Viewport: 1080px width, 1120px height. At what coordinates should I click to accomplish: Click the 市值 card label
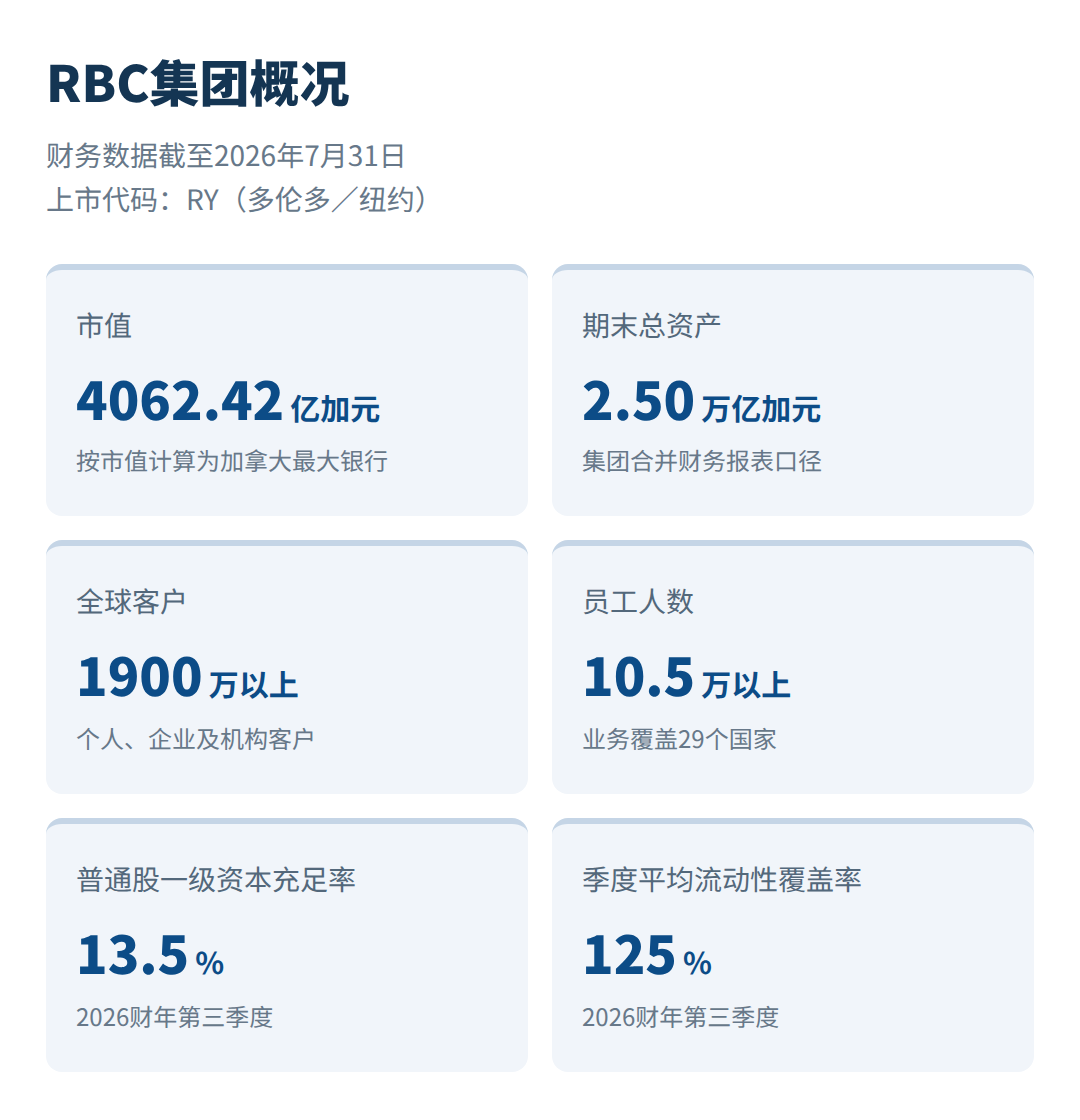104,326
